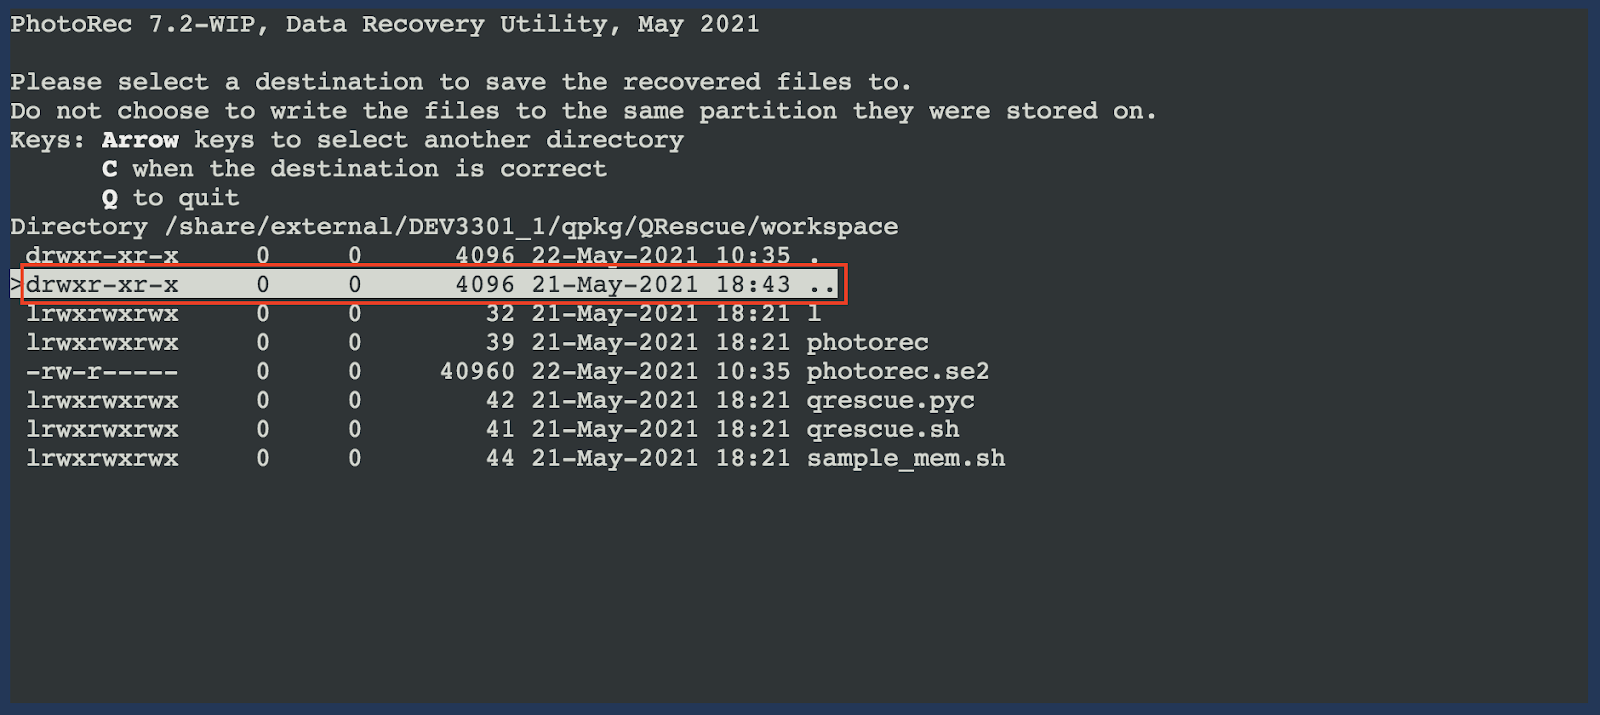Click the 40960 size value of photorec.se2
This screenshot has width=1600, height=715.
point(477,372)
